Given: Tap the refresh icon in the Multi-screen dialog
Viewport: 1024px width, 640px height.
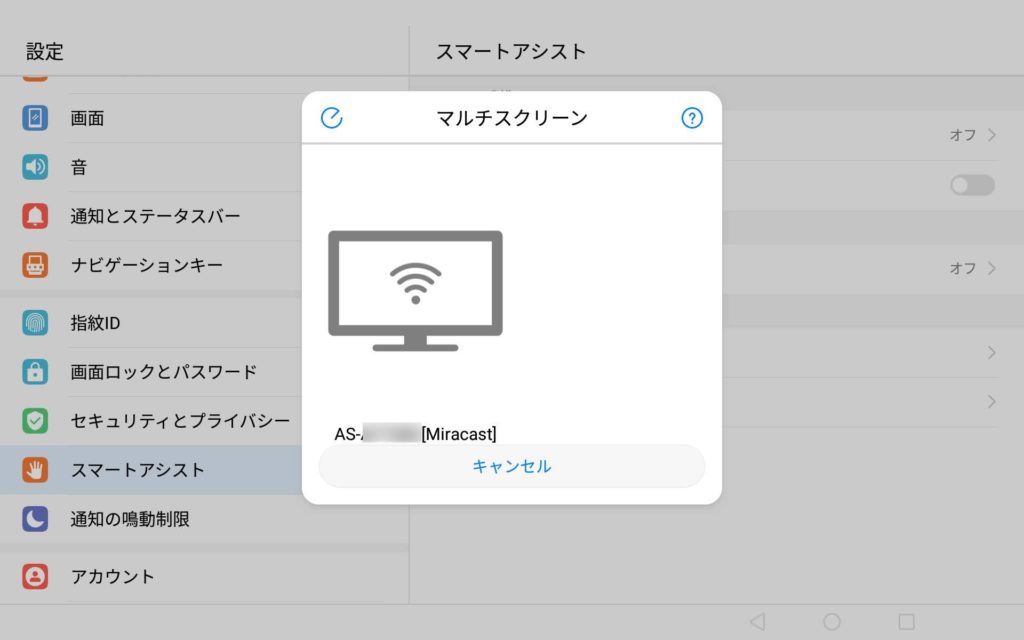Looking at the screenshot, I should pyautogui.click(x=332, y=118).
